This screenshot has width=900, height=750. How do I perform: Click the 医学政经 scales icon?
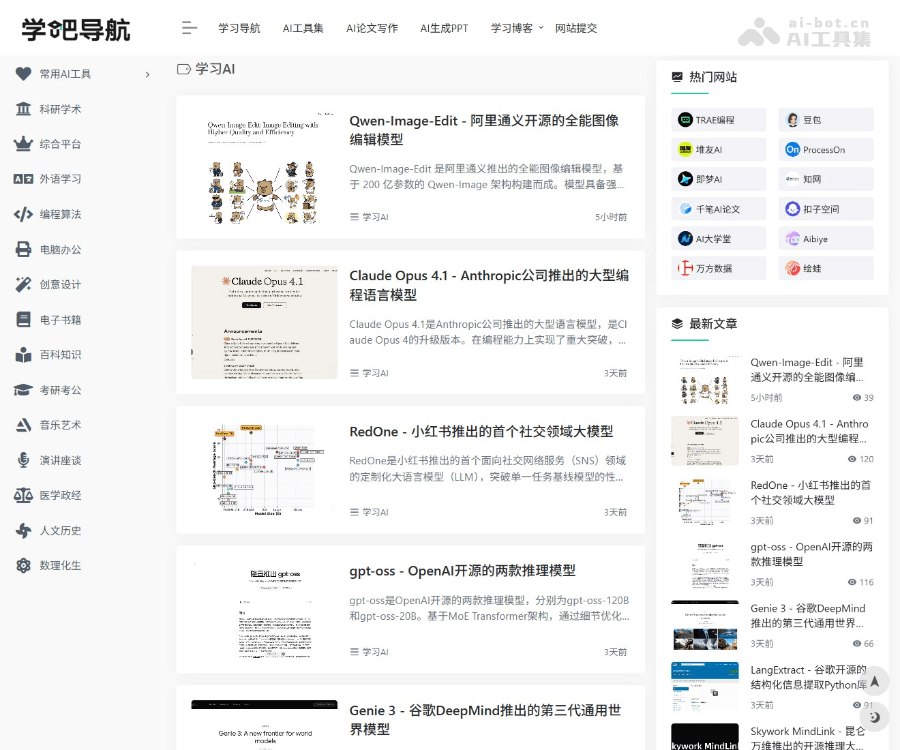pyautogui.click(x=22, y=495)
